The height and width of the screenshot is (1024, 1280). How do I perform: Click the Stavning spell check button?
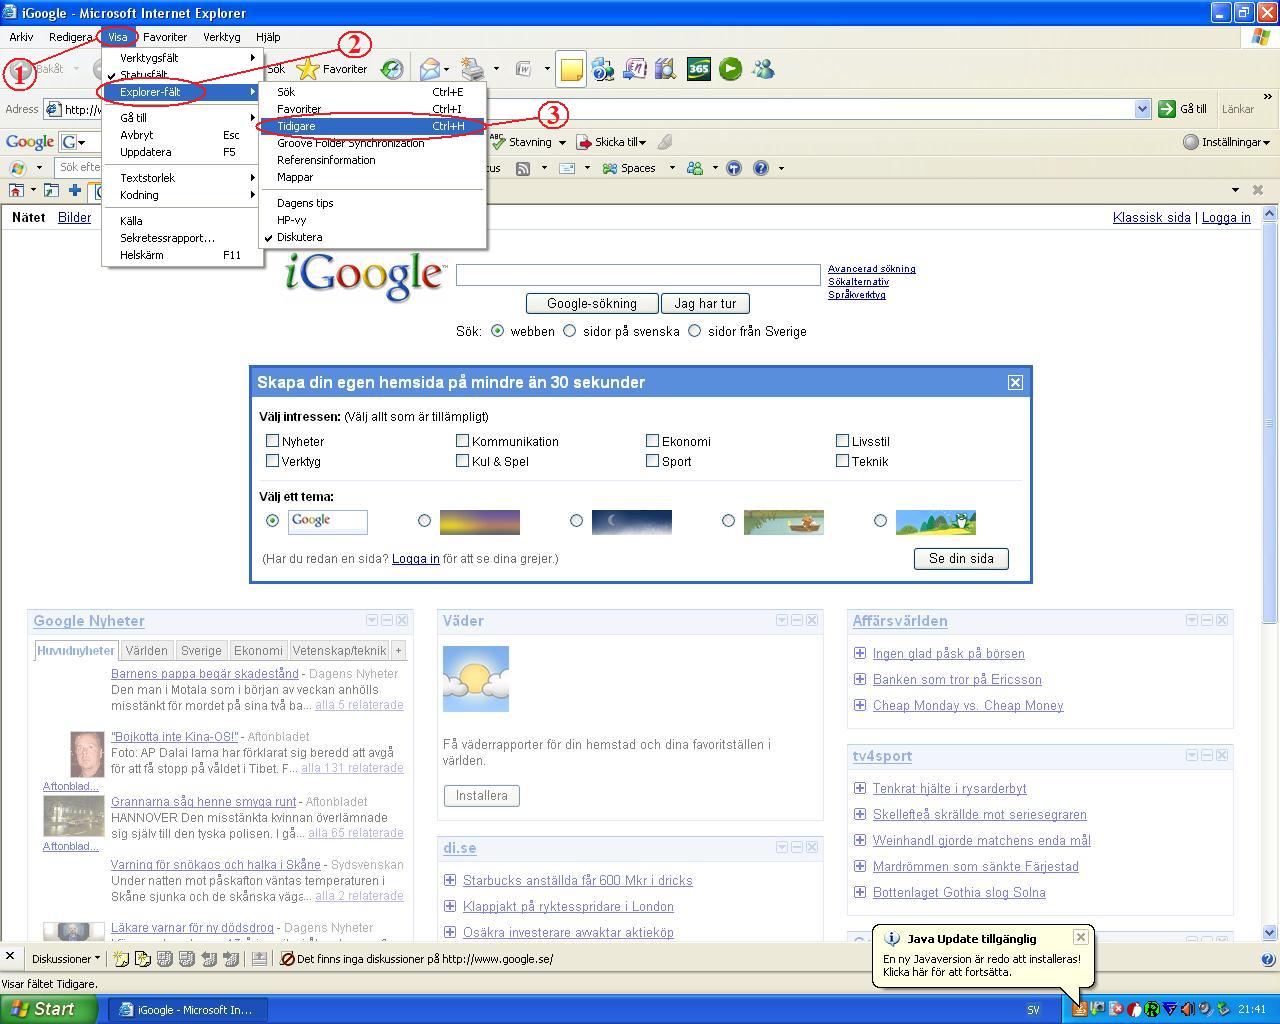point(521,142)
